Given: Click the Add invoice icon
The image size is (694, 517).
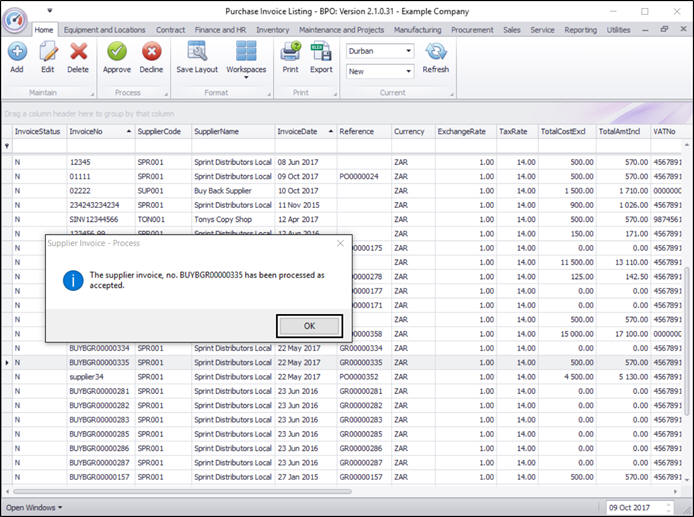Looking at the screenshot, I should pos(17,51).
